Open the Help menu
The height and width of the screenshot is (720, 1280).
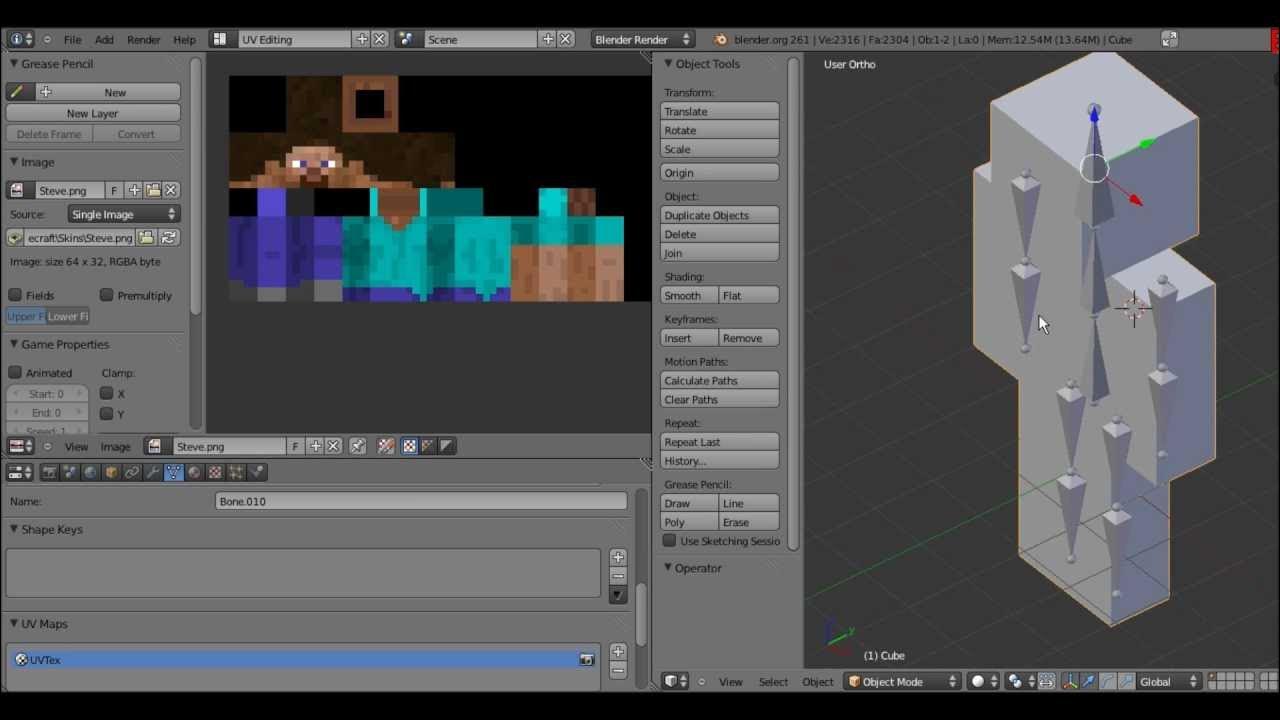[184, 39]
